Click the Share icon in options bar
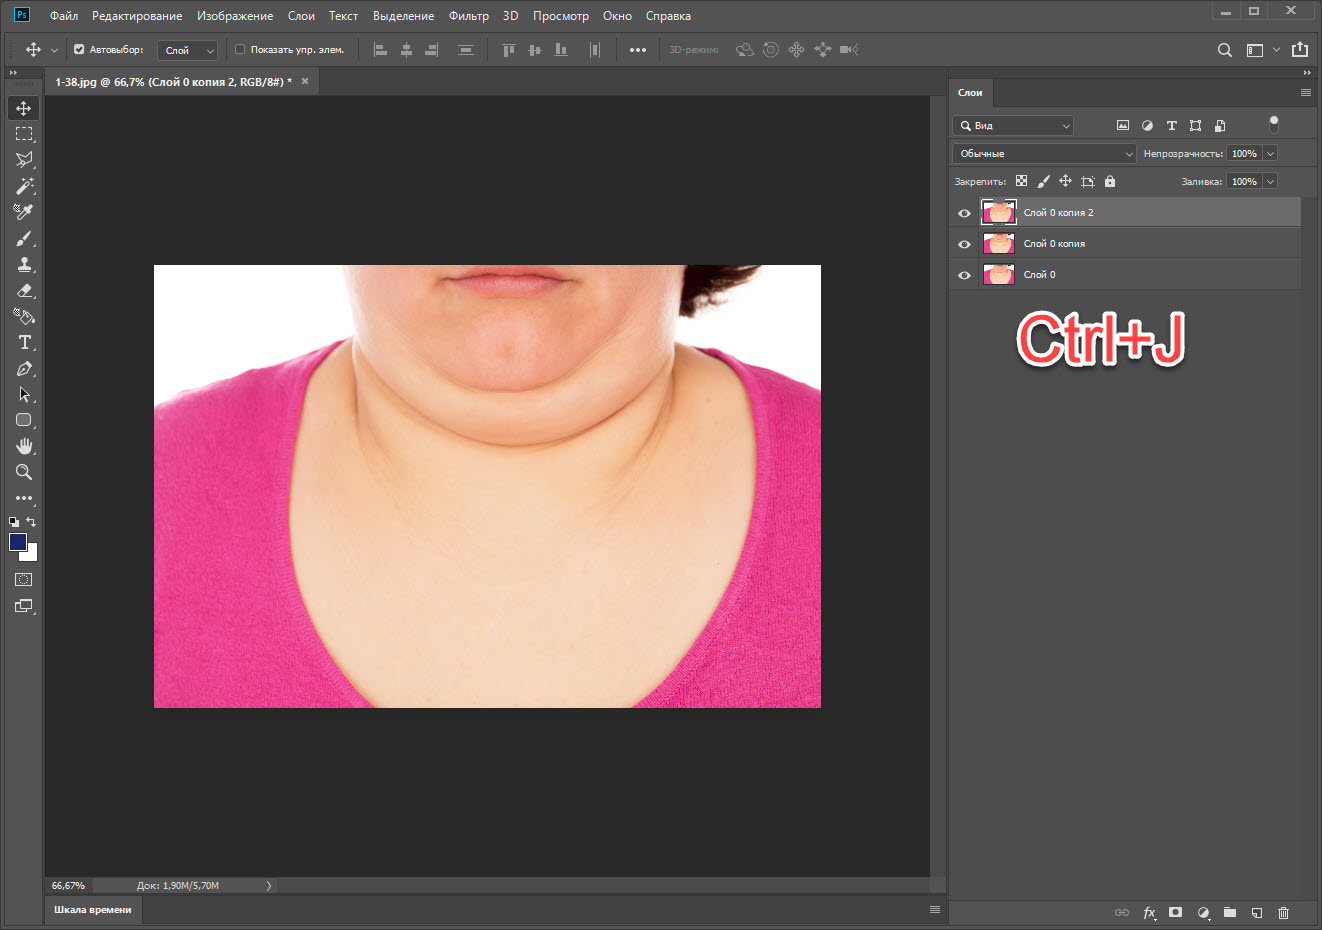 [1300, 50]
